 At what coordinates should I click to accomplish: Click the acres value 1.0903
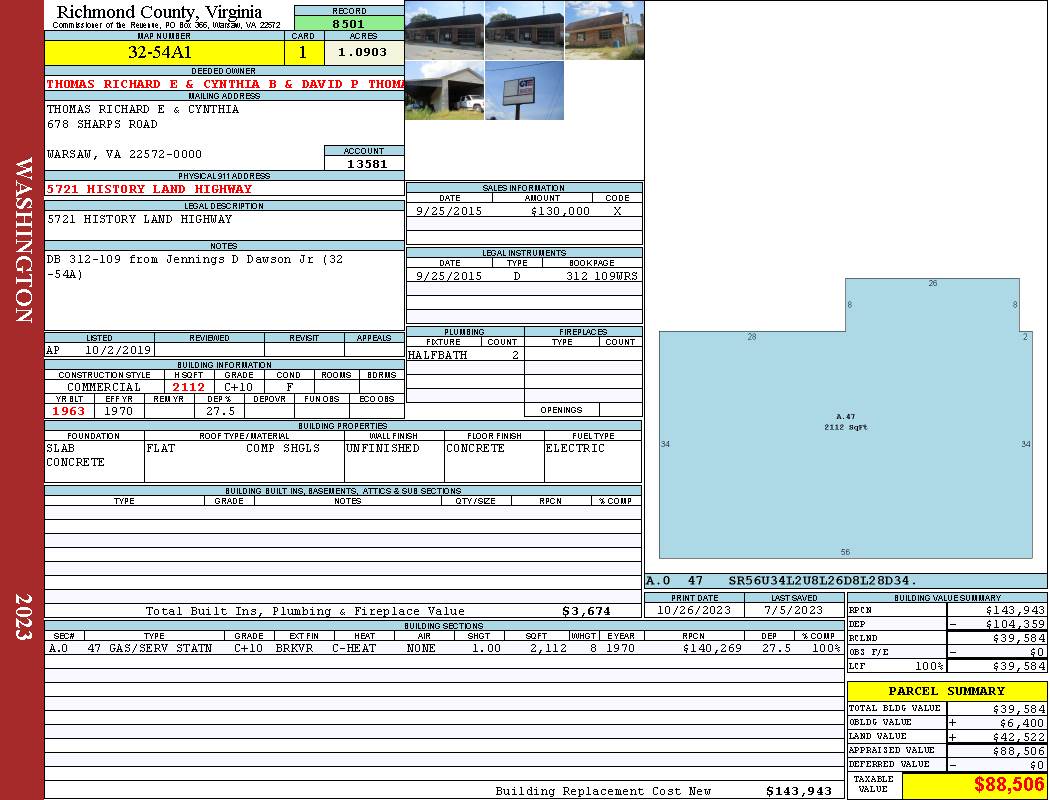pyautogui.click(x=364, y=53)
